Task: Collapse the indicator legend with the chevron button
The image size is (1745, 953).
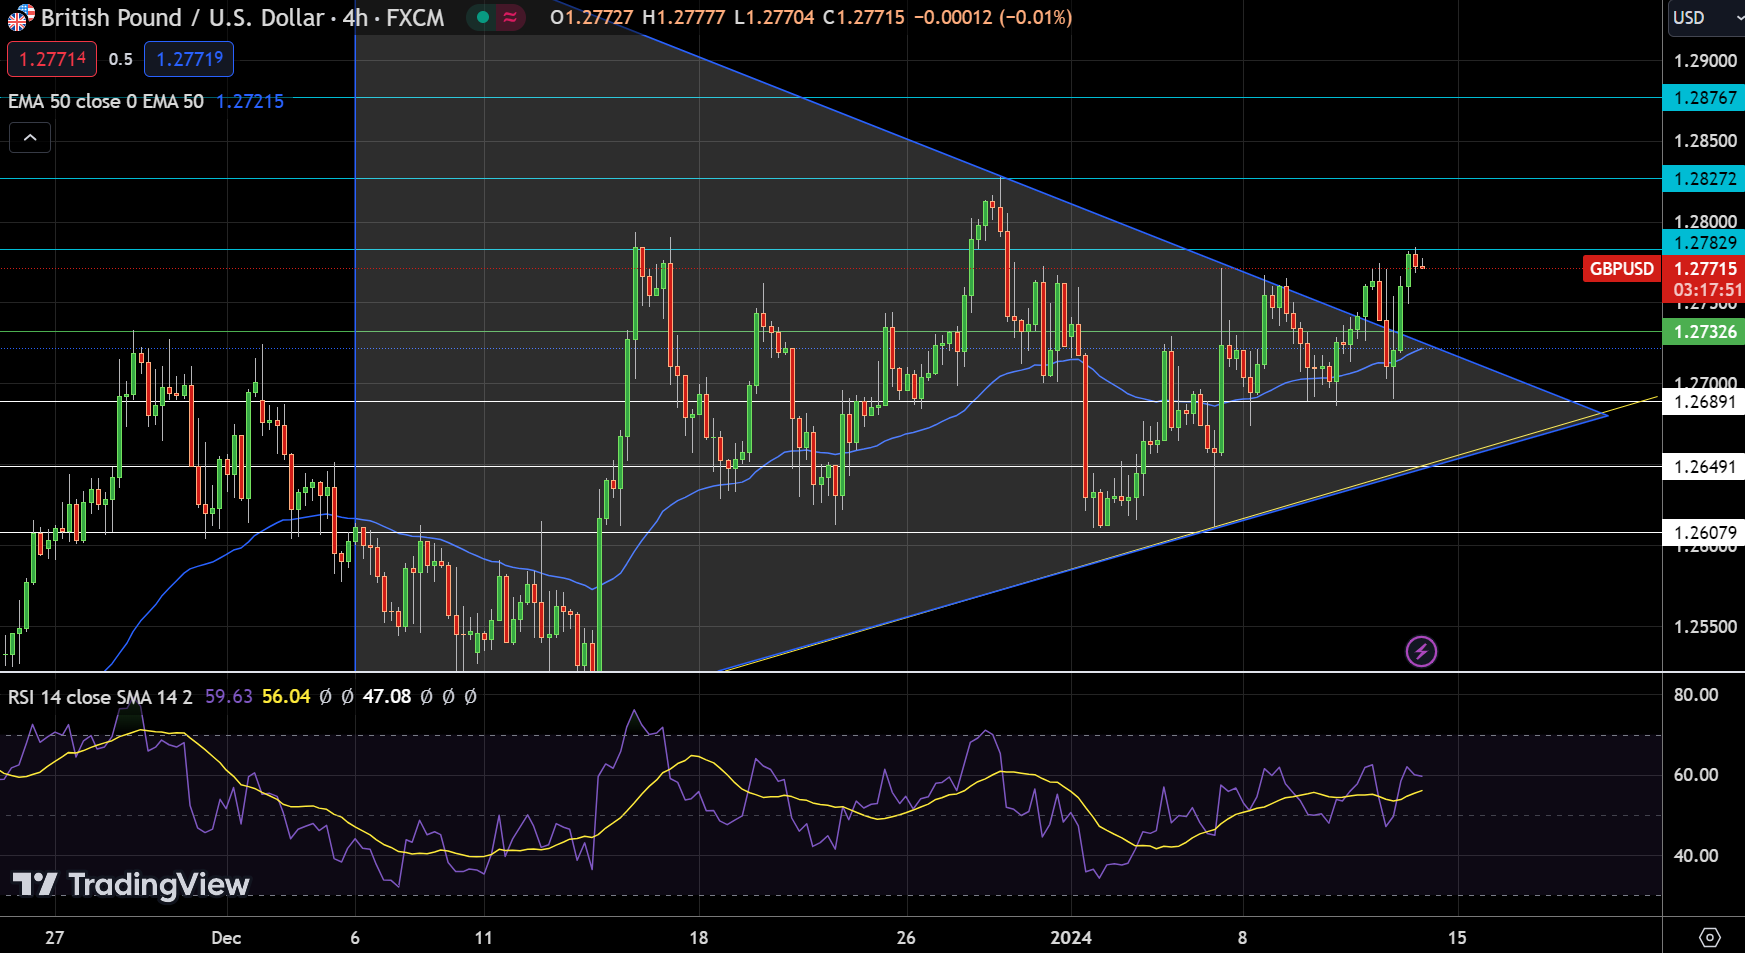Action: 30,138
